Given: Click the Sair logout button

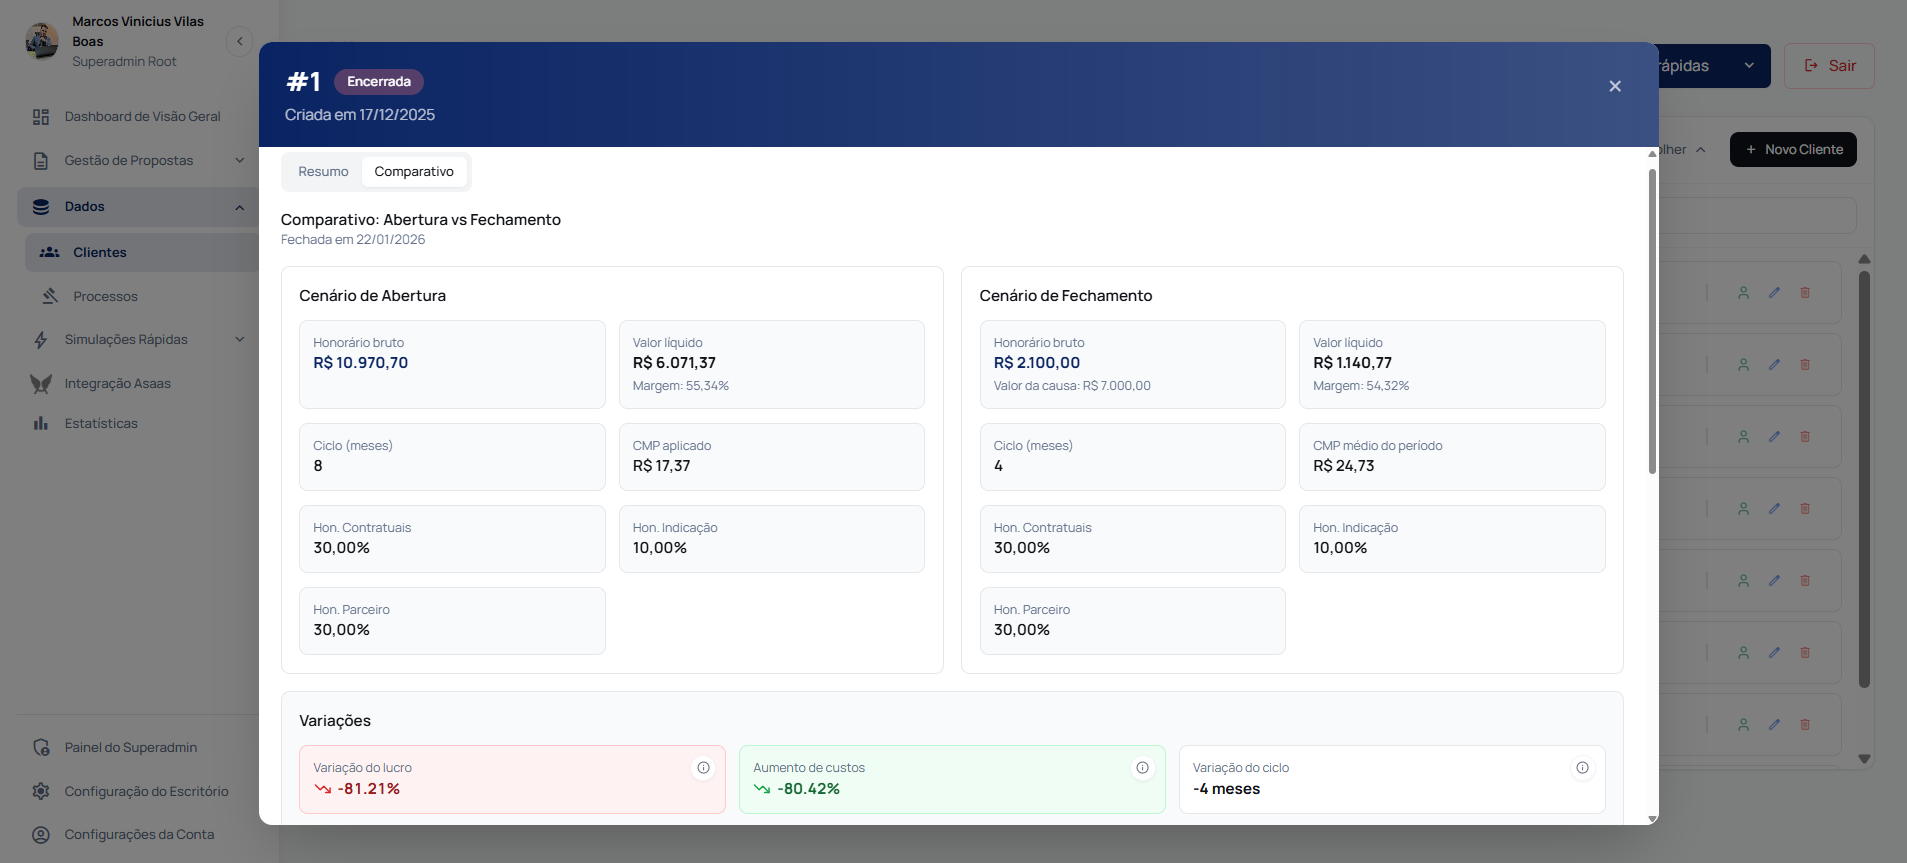Looking at the screenshot, I should coord(1829,66).
